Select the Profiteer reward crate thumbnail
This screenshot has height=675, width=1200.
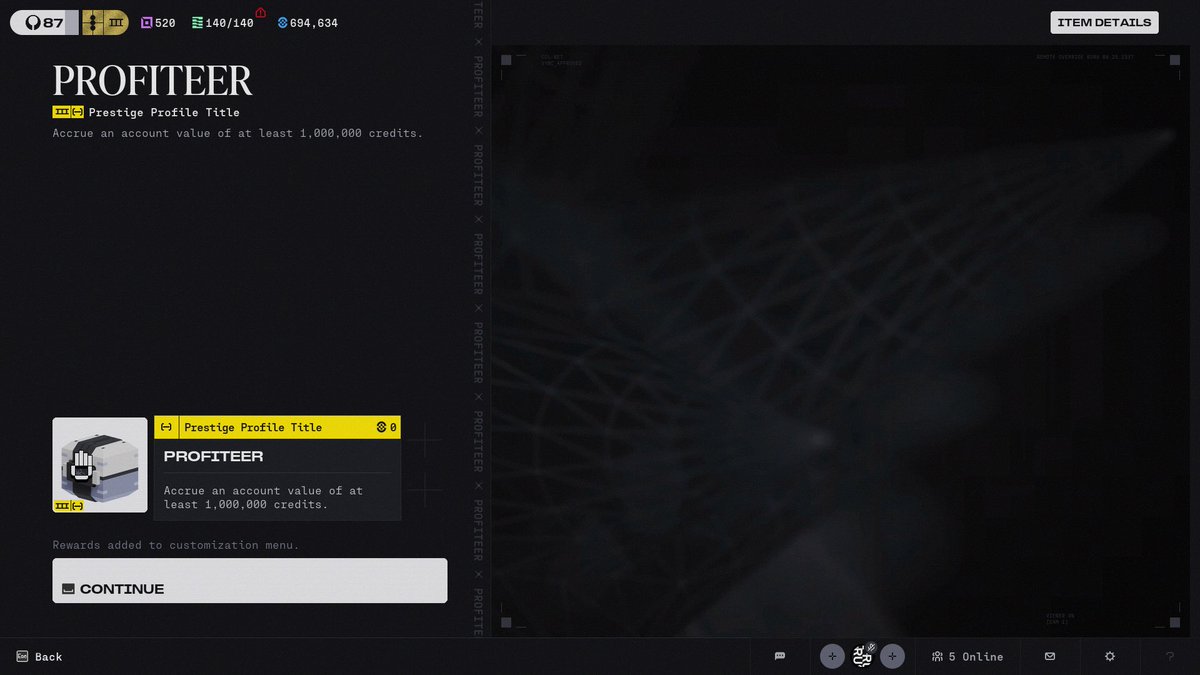click(100, 465)
